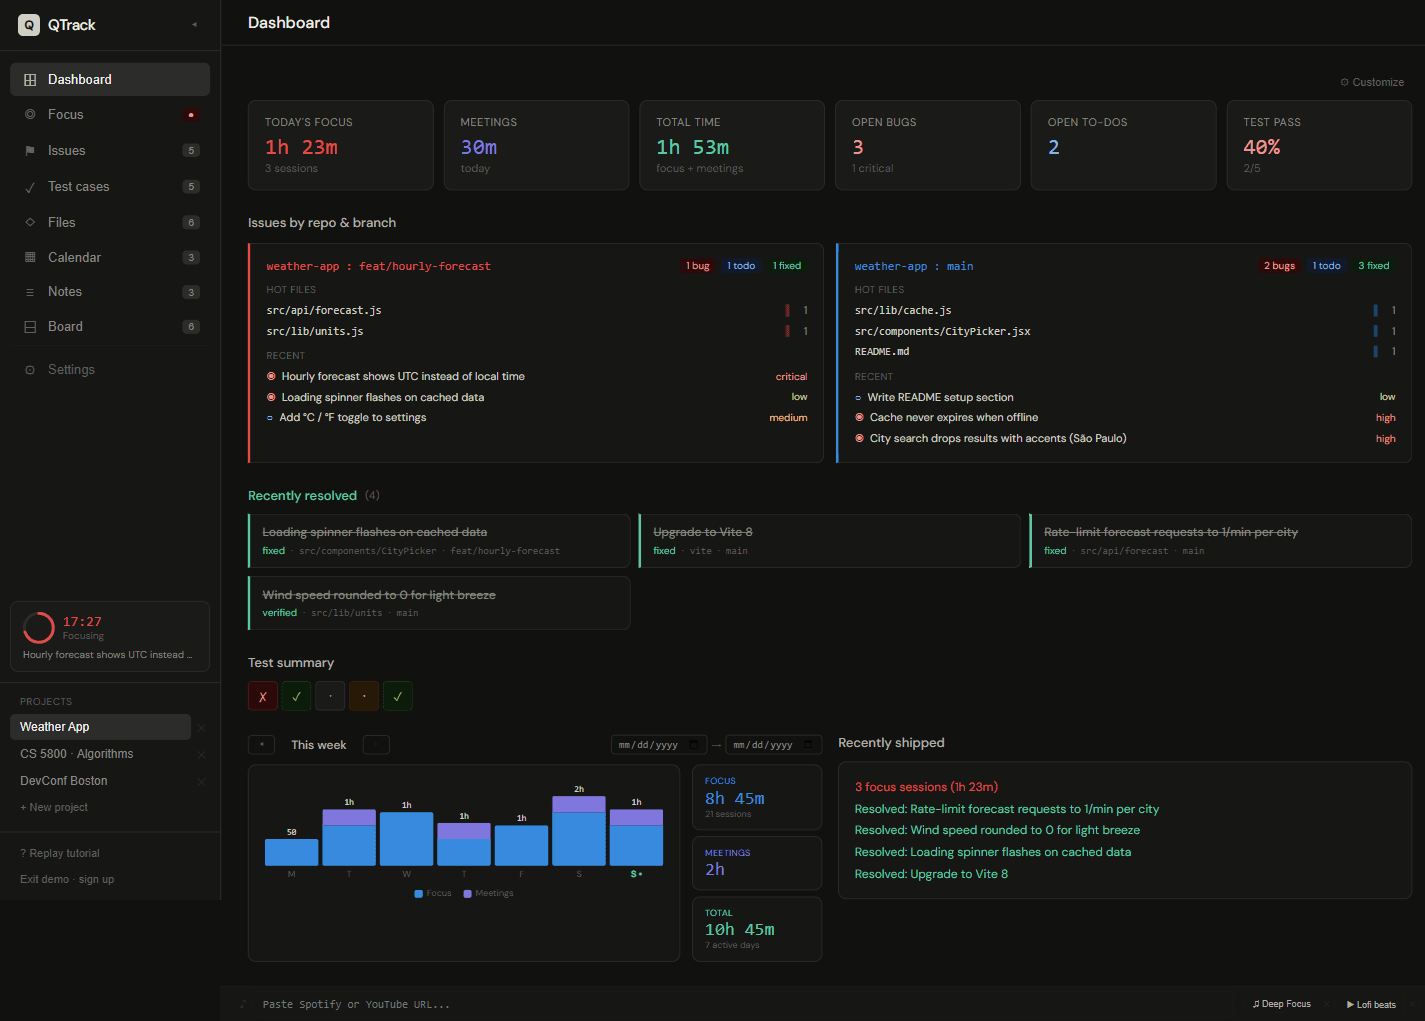The width and height of the screenshot is (1425, 1021).
Task: Select the CS 5800 · Algorithms project
Action: click(x=100, y=754)
